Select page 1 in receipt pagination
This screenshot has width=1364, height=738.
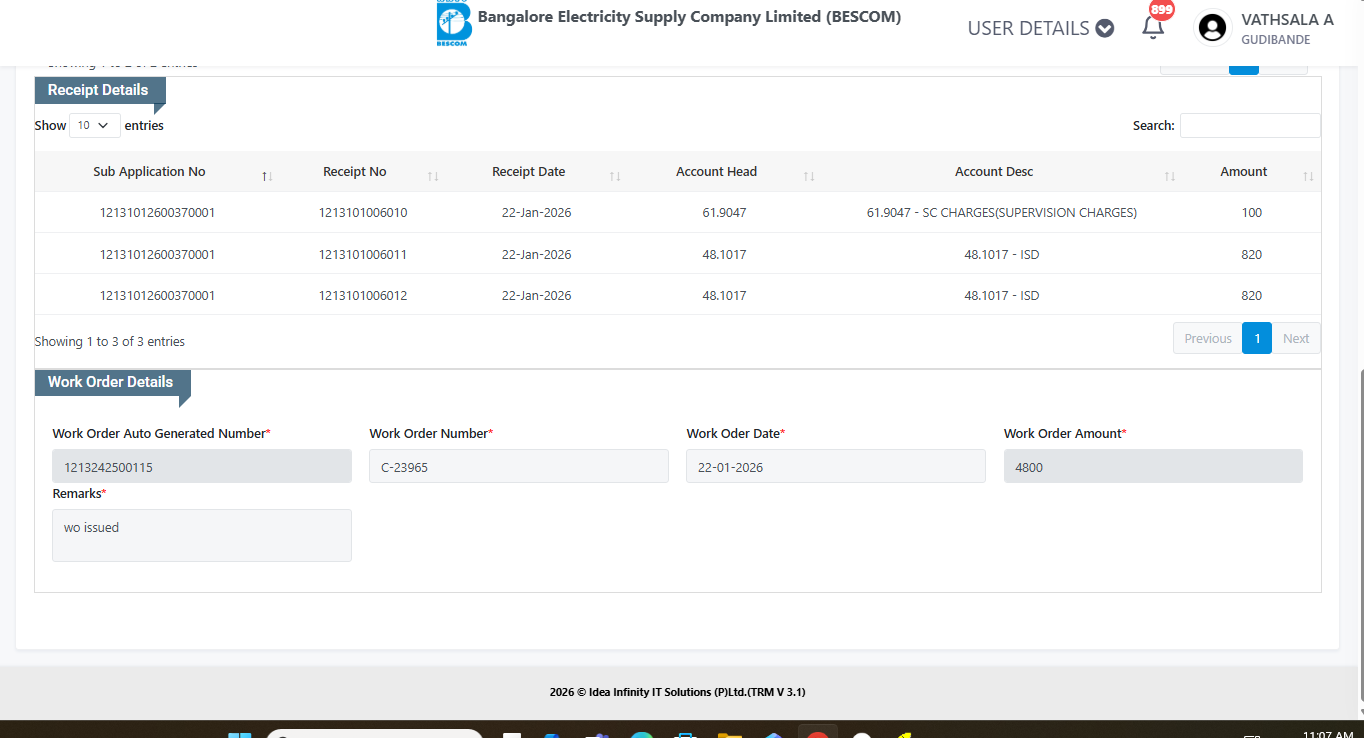tap(1256, 339)
